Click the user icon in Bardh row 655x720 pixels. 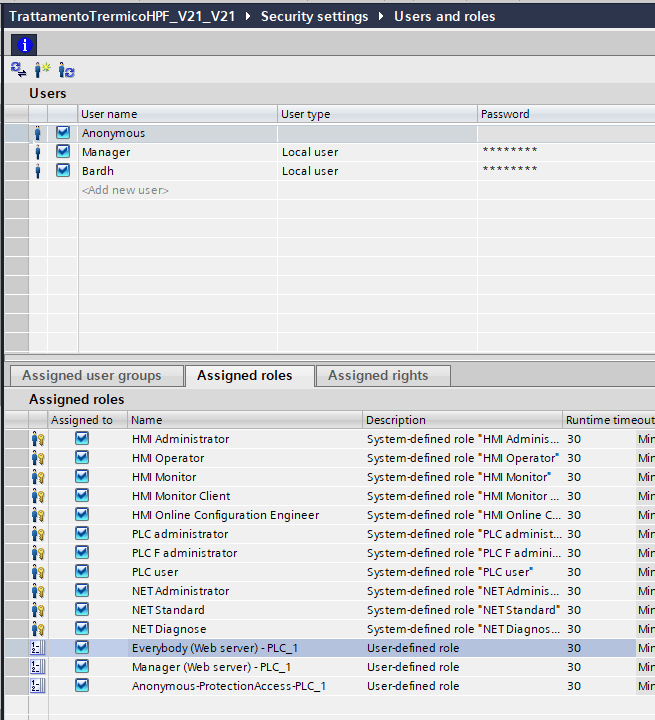pyautogui.click(x=38, y=171)
